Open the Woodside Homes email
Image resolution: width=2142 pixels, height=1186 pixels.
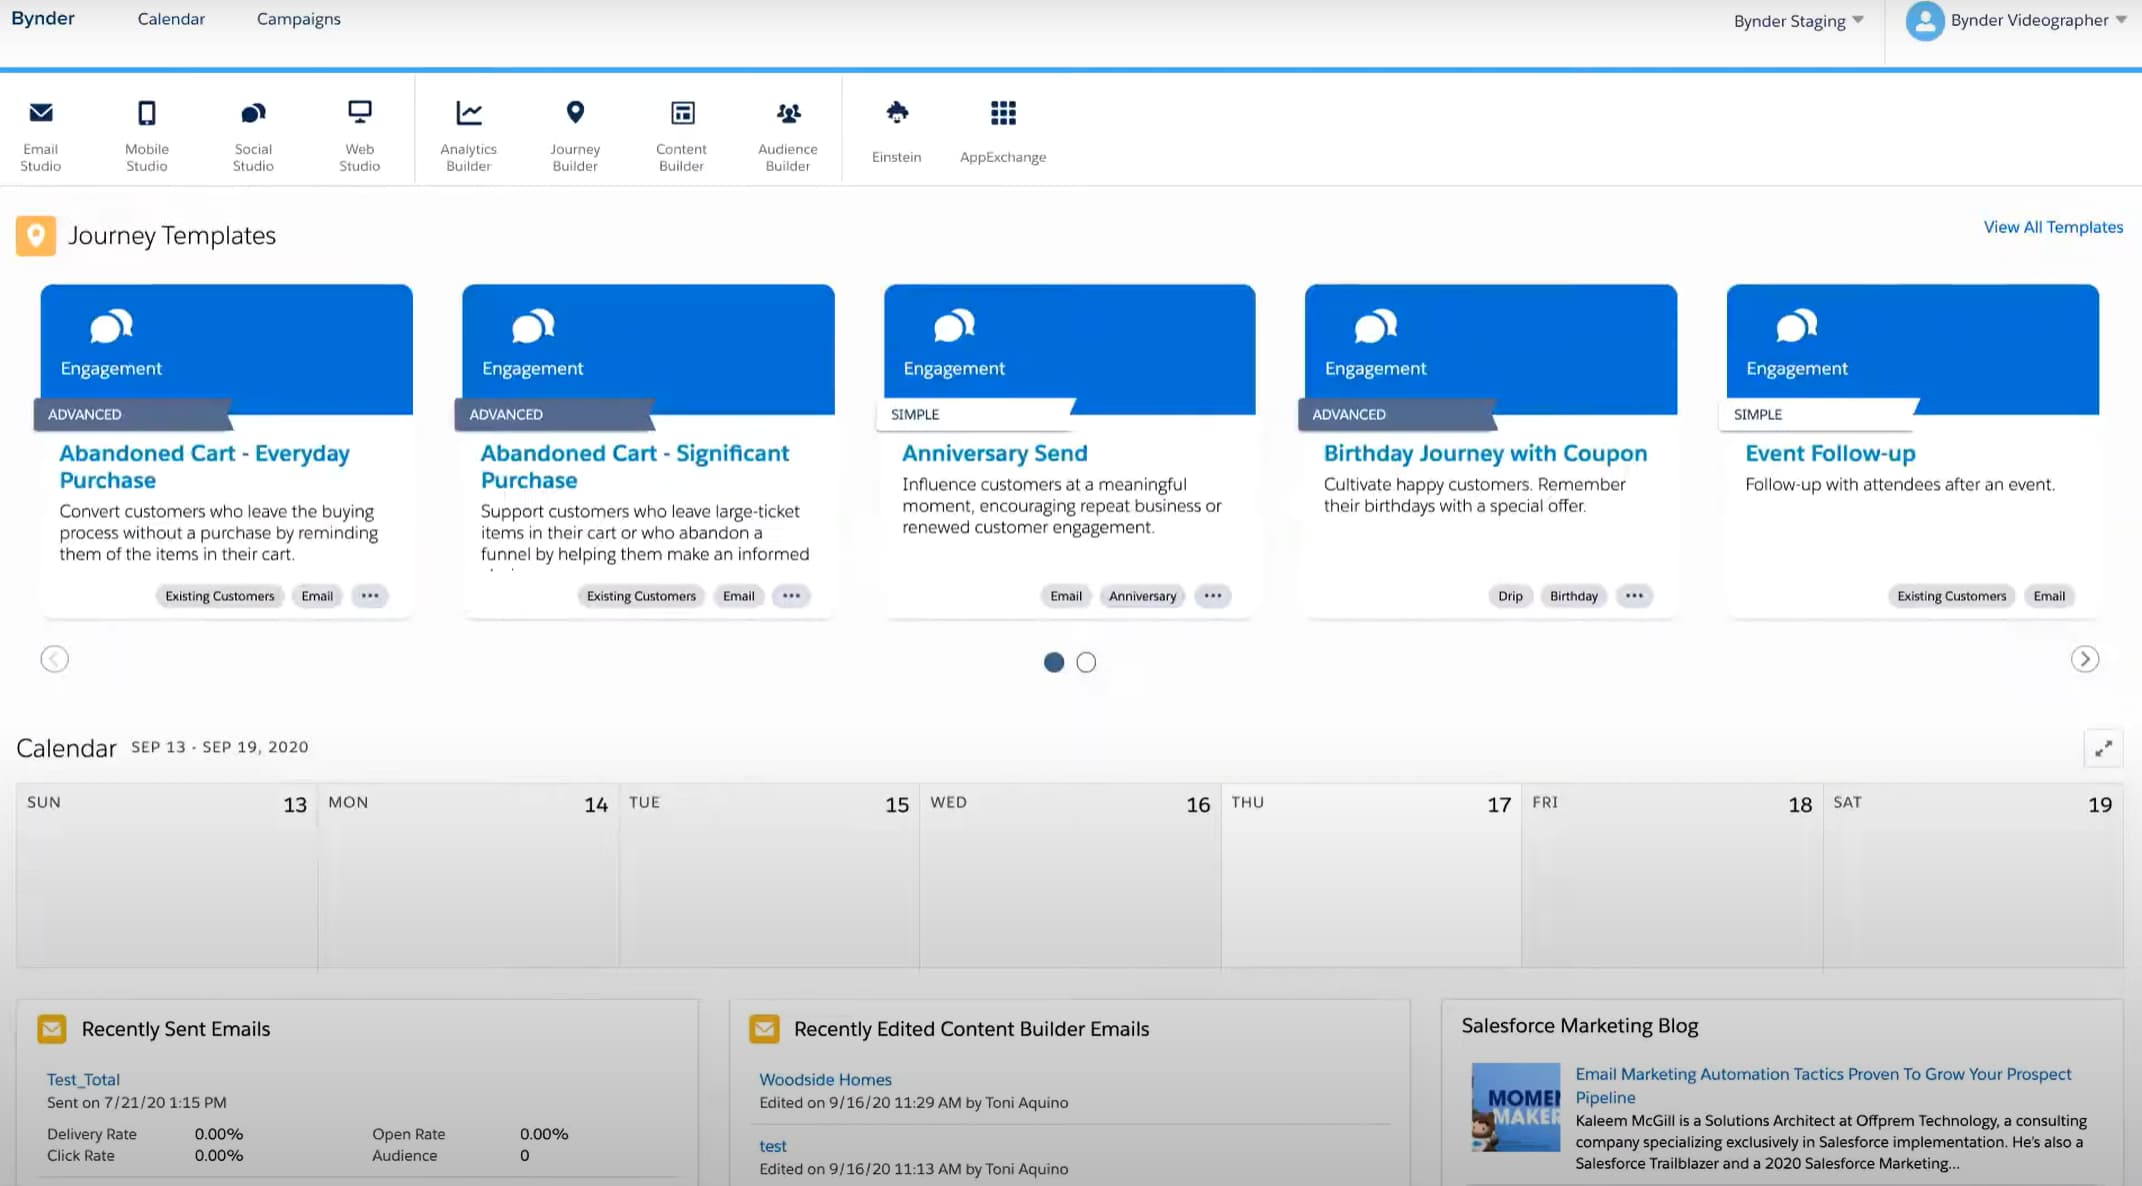click(x=824, y=1079)
